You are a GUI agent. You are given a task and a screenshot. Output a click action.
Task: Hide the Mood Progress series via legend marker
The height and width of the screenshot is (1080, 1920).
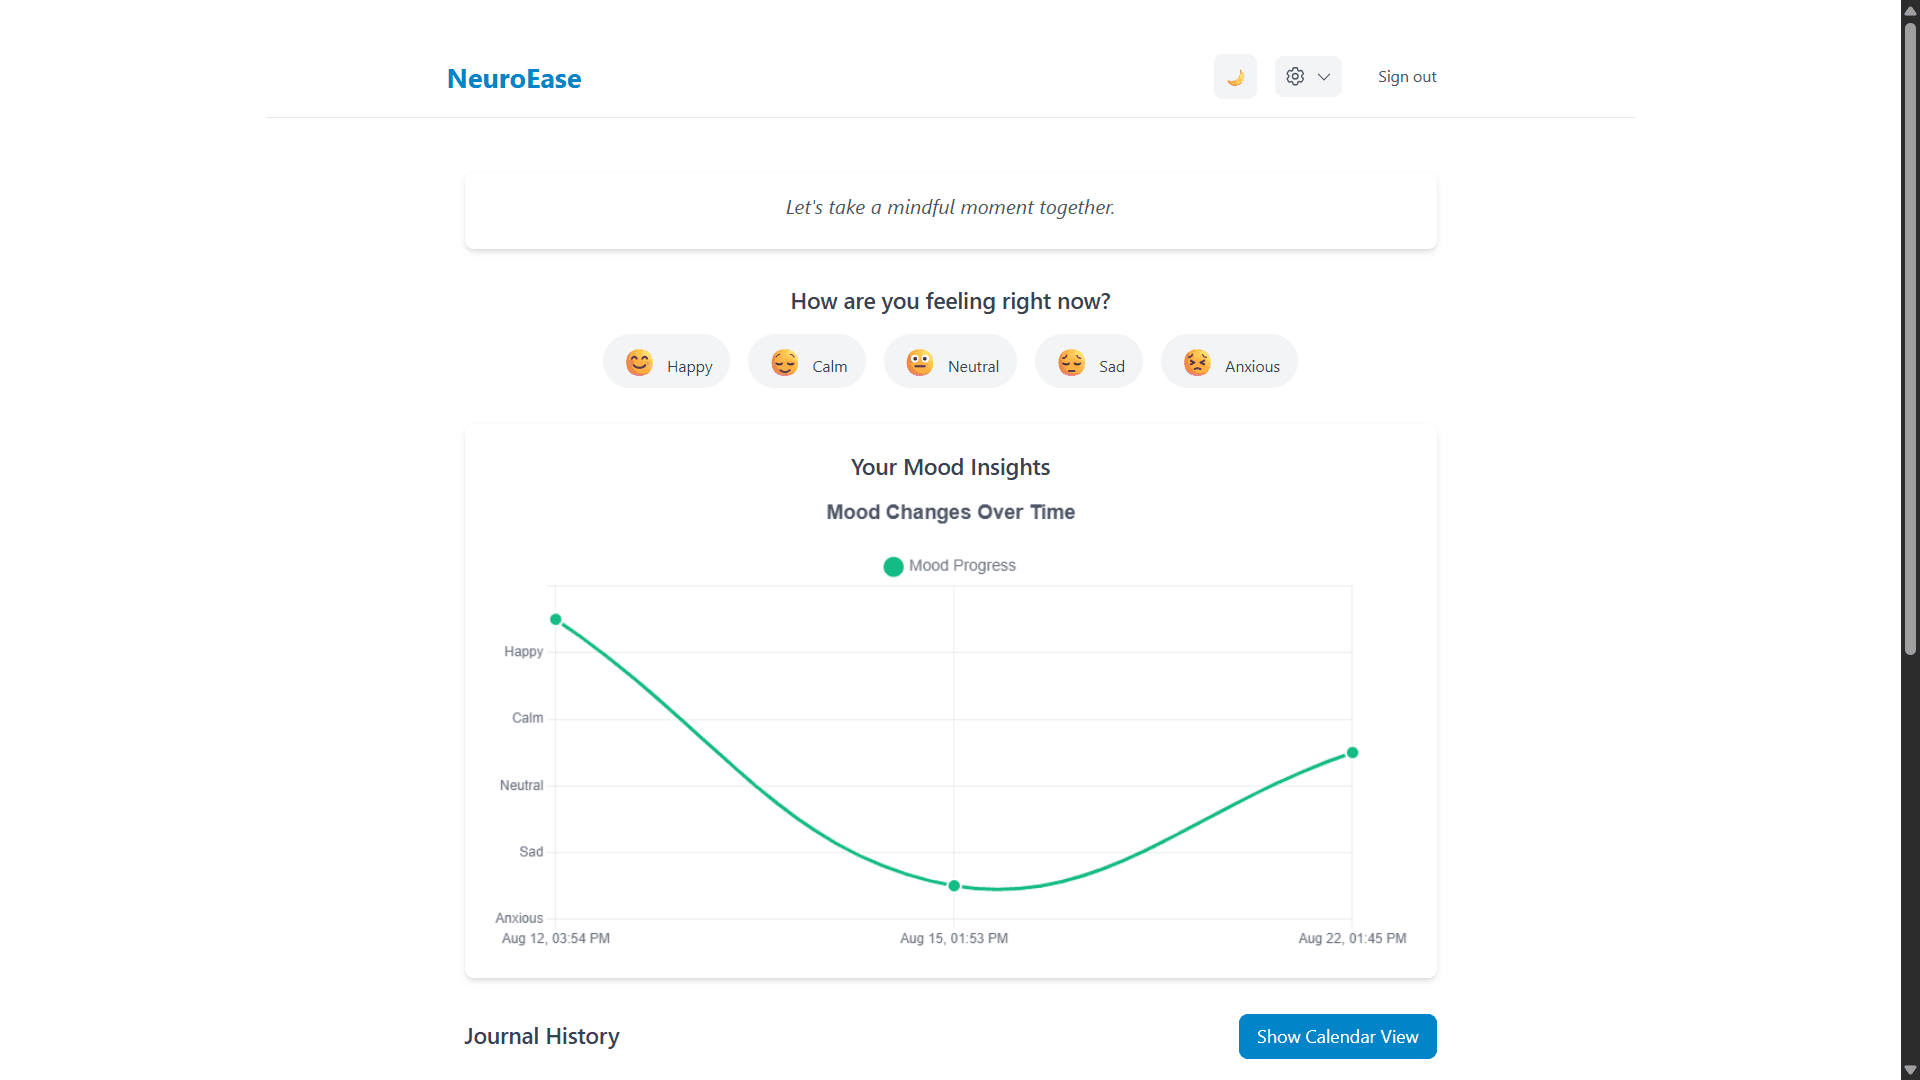[x=893, y=566]
